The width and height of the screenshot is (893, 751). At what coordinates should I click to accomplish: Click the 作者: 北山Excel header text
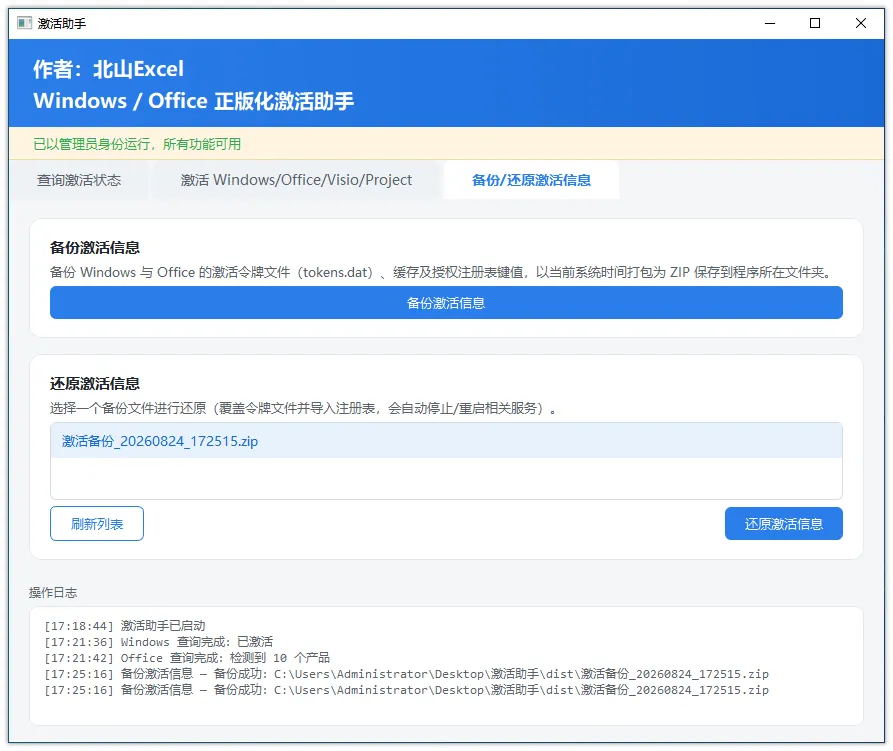click(108, 69)
